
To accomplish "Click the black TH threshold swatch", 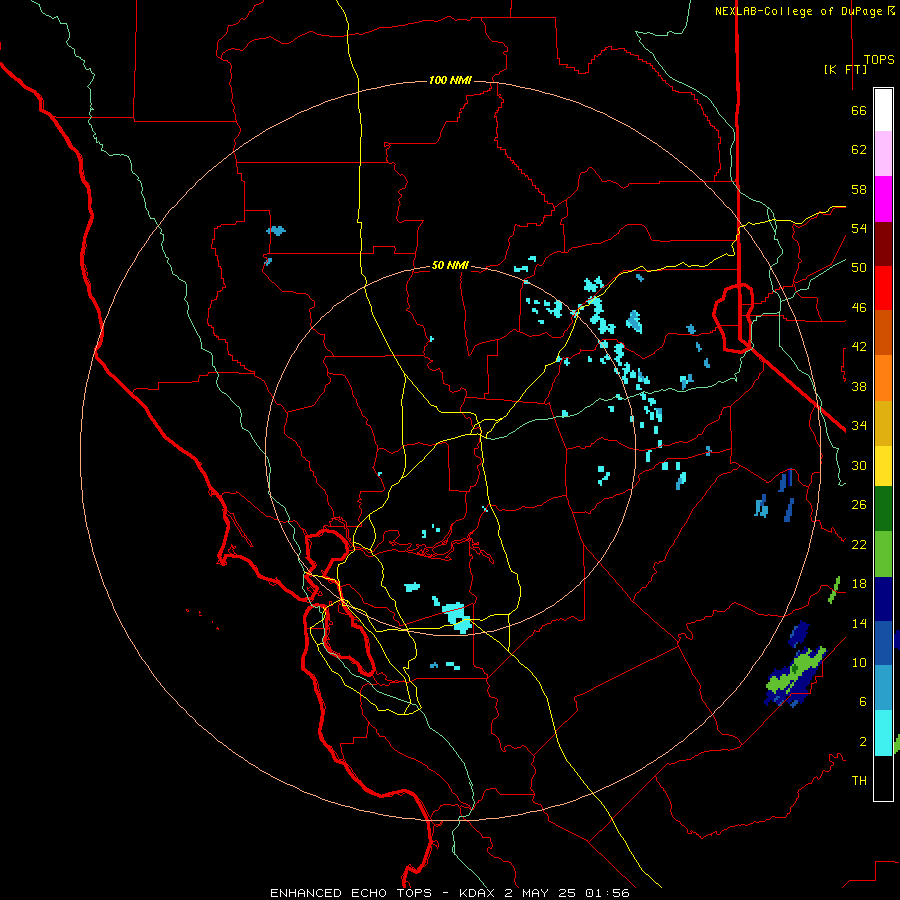I will (883, 778).
